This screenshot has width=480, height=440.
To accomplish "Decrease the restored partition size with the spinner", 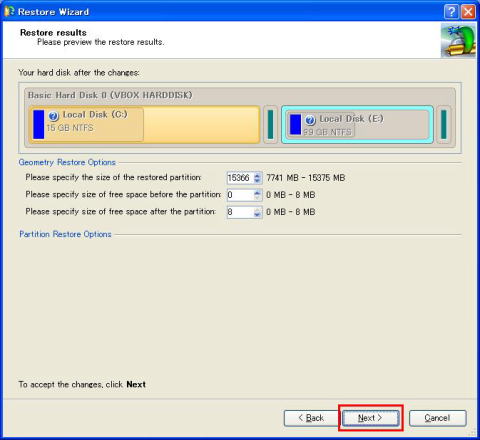I will pos(257,180).
